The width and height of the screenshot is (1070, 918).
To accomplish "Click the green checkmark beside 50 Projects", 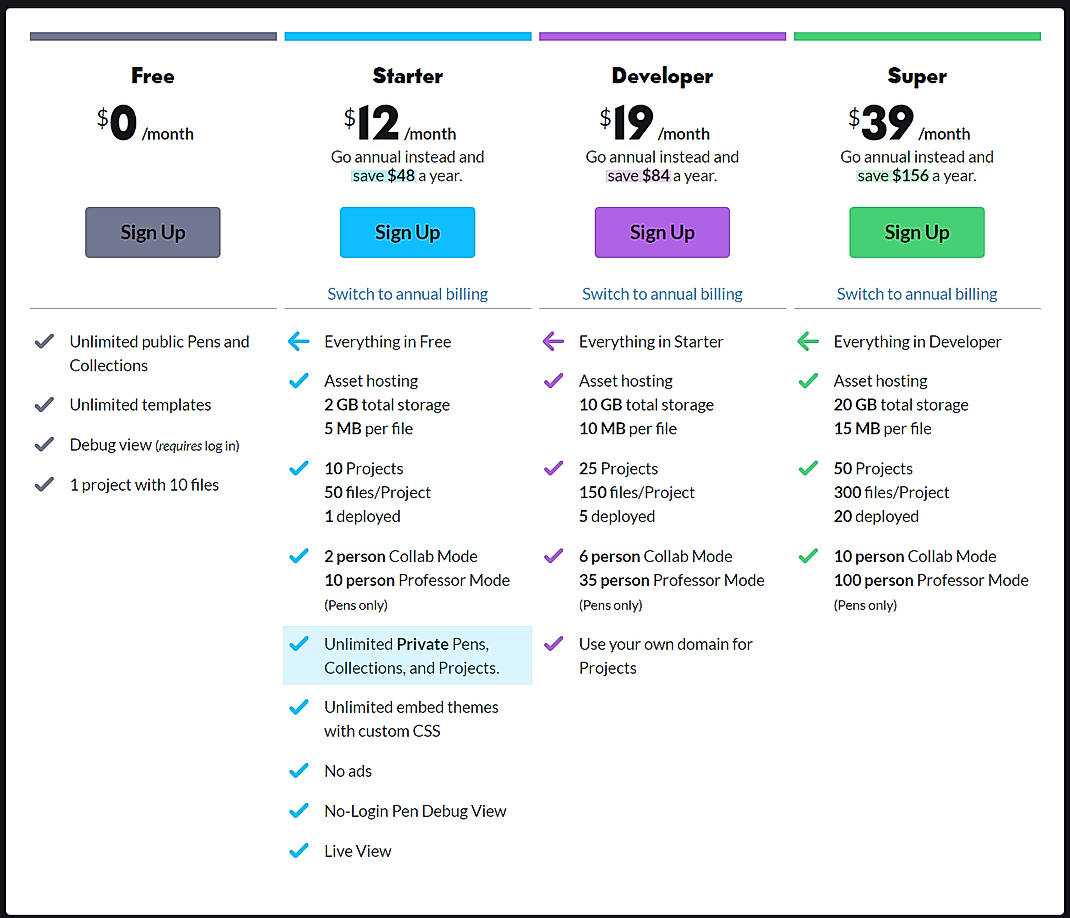I will coord(808,468).
